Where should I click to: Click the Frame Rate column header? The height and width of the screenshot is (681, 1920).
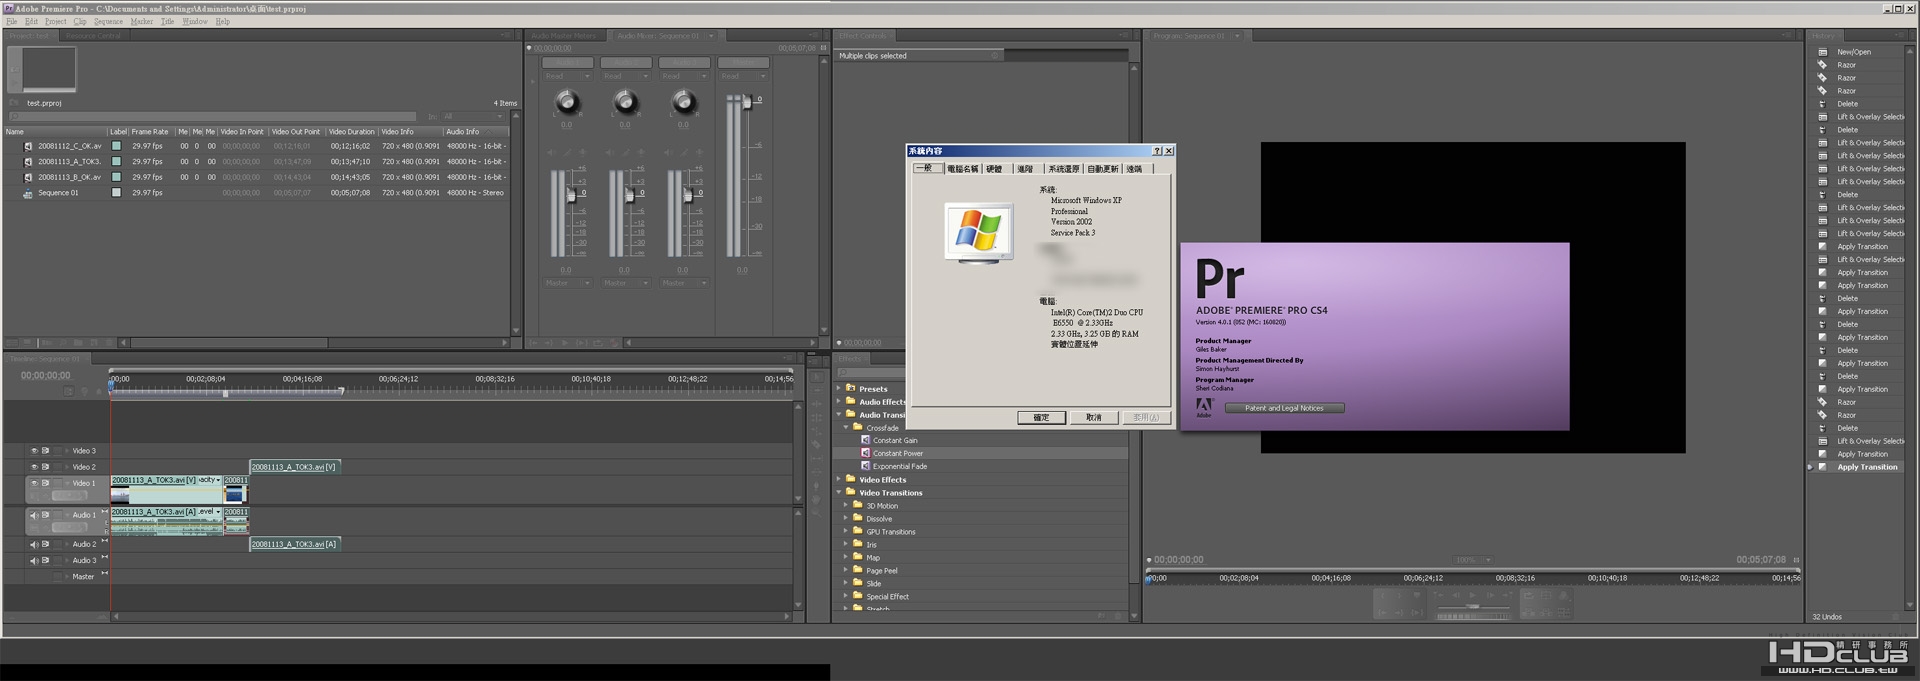150,132
